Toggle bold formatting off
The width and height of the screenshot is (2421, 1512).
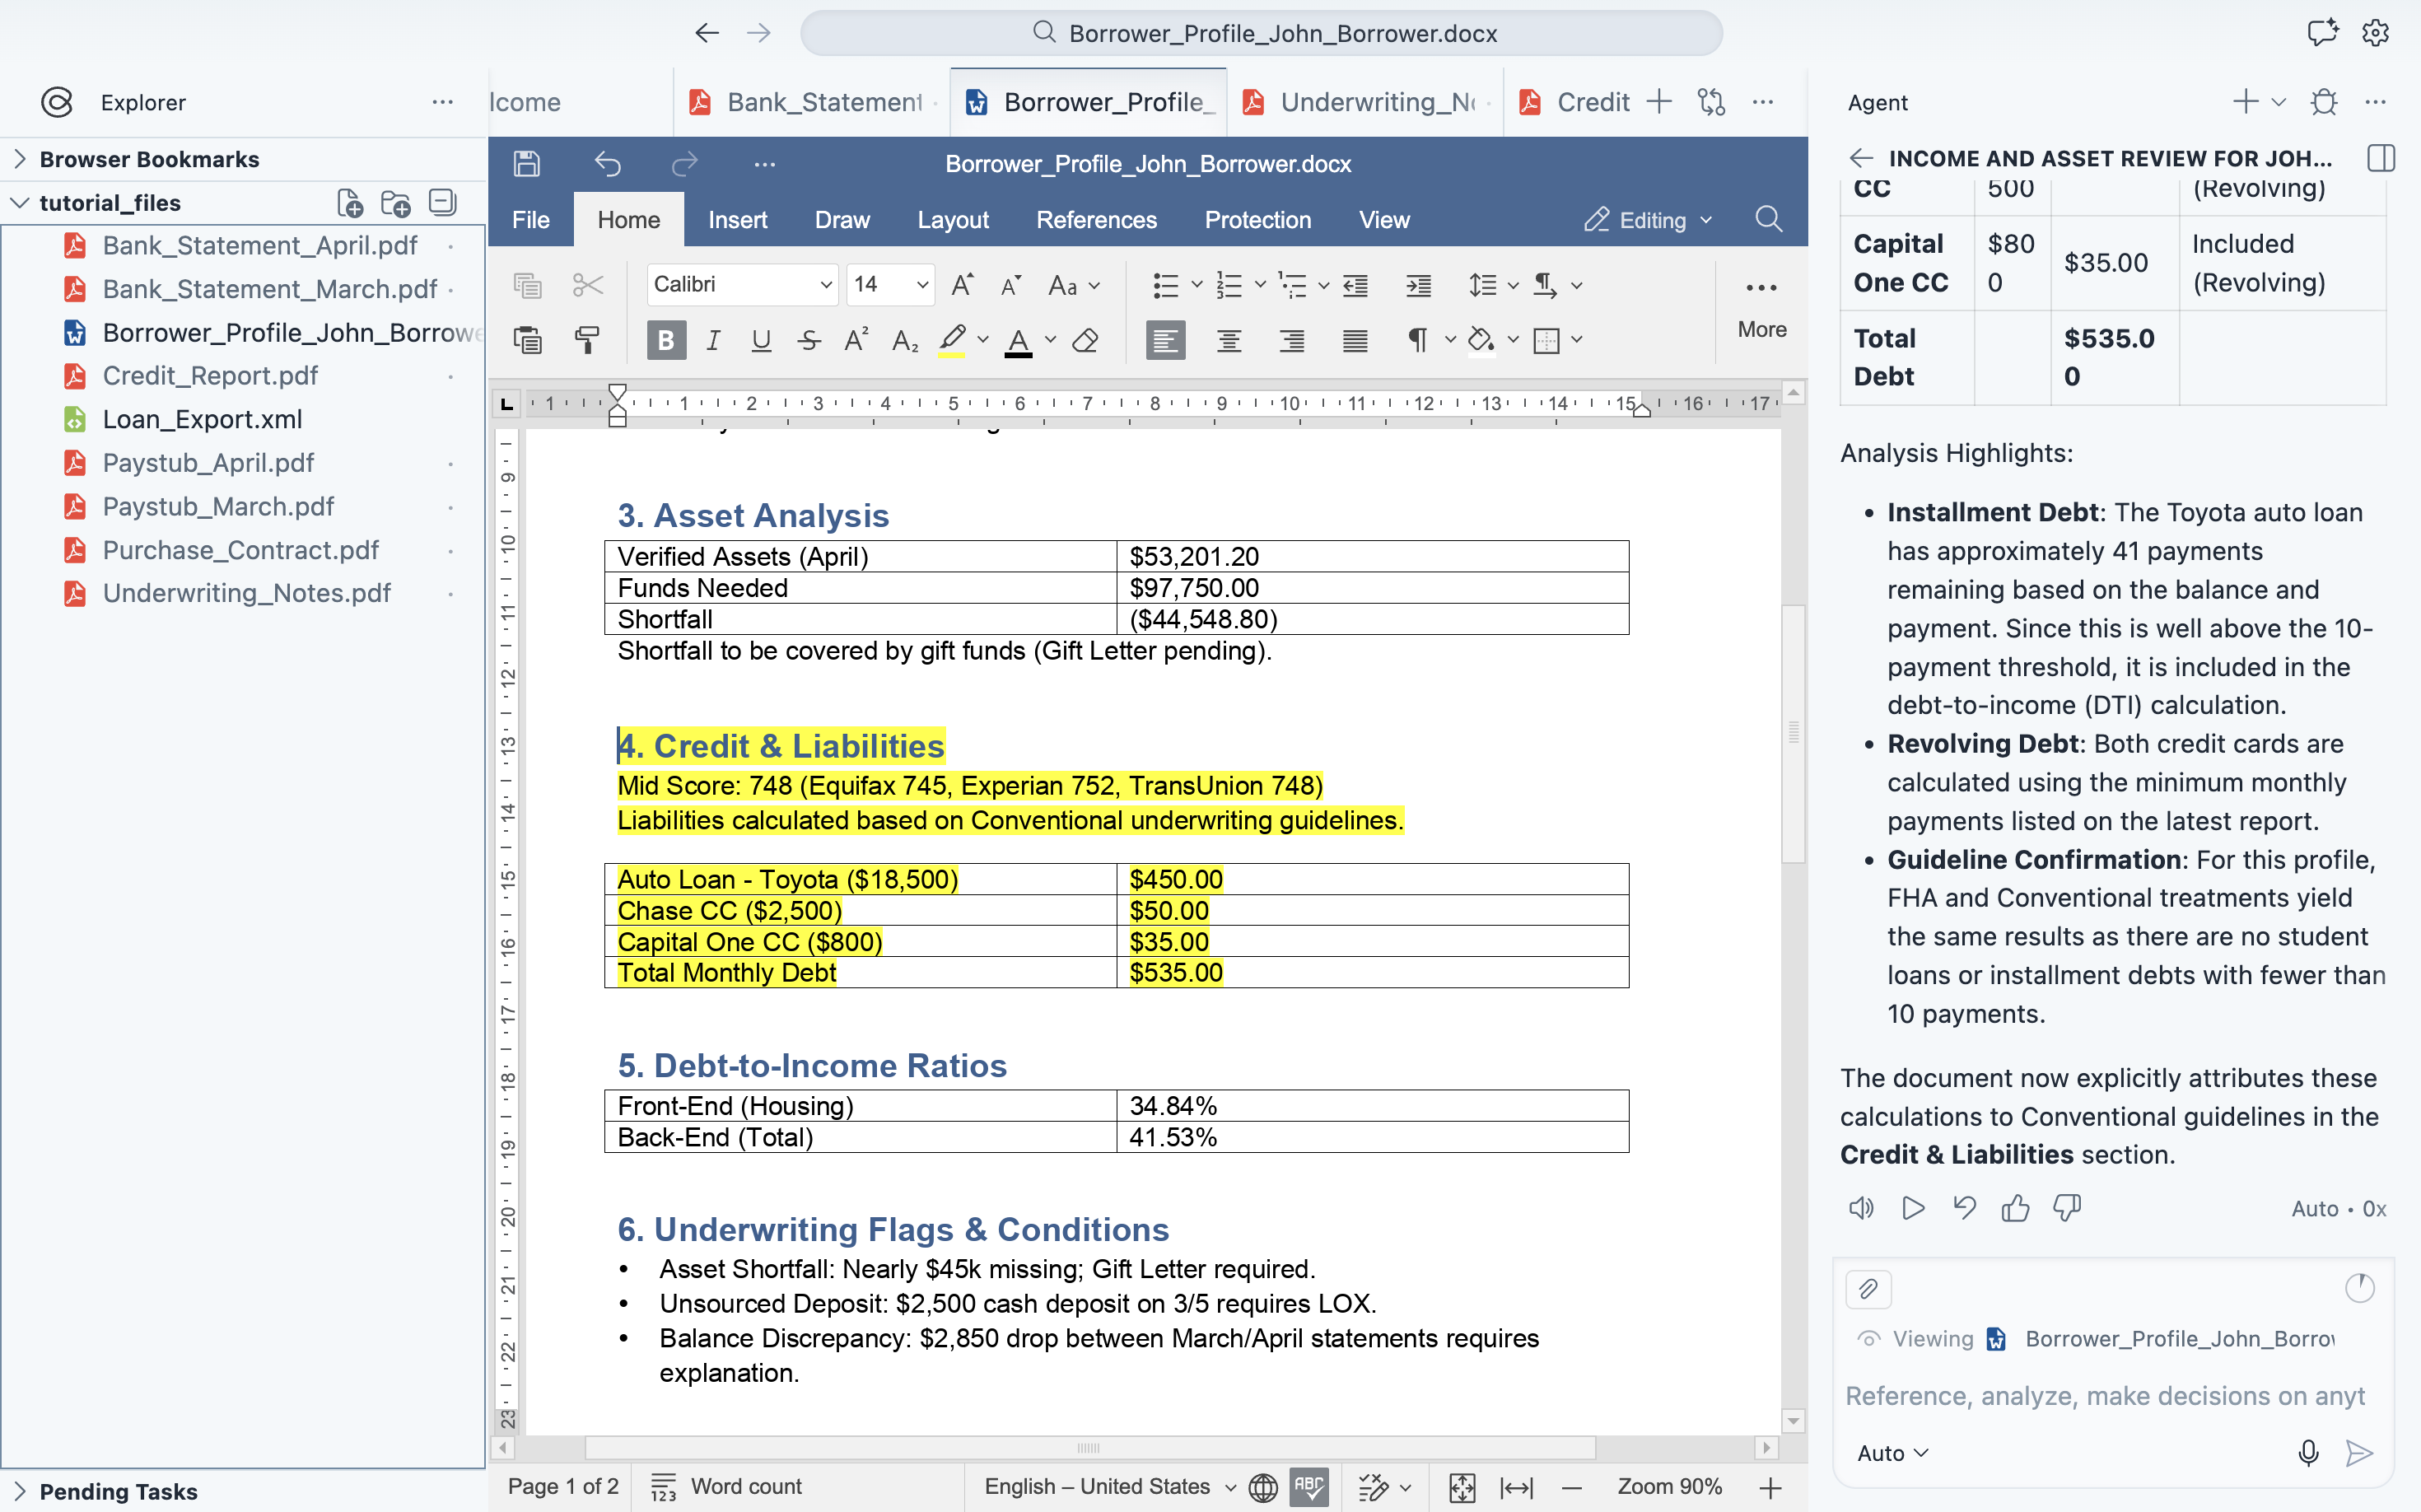[x=666, y=340]
